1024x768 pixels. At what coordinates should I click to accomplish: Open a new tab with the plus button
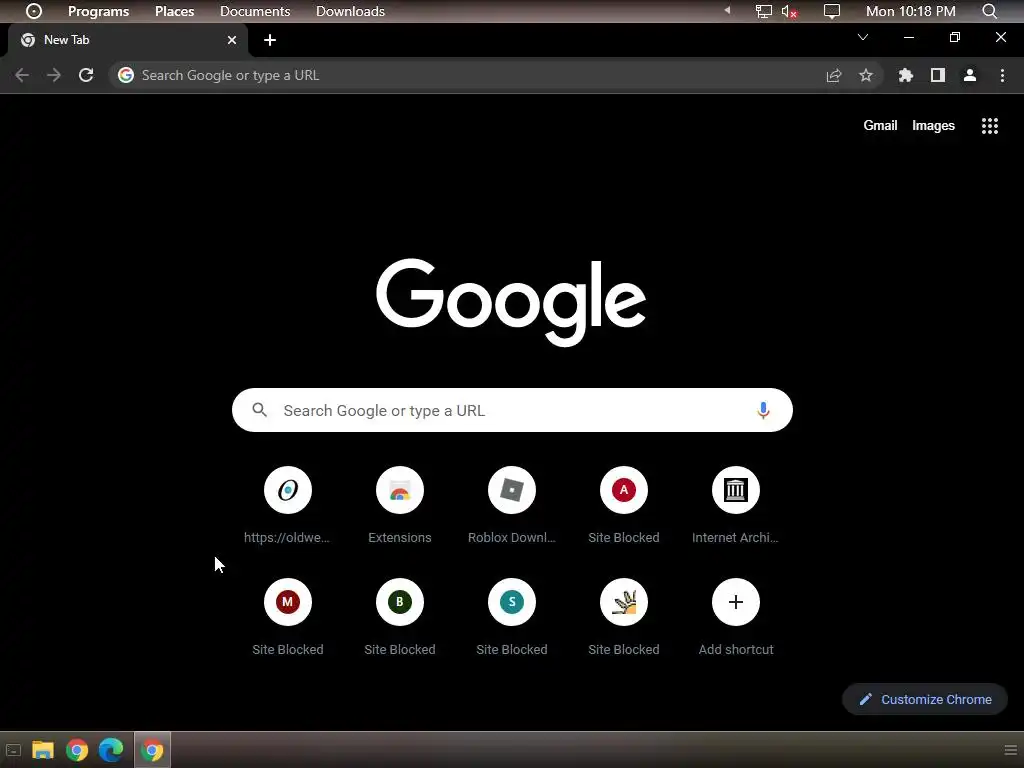coord(270,40)
